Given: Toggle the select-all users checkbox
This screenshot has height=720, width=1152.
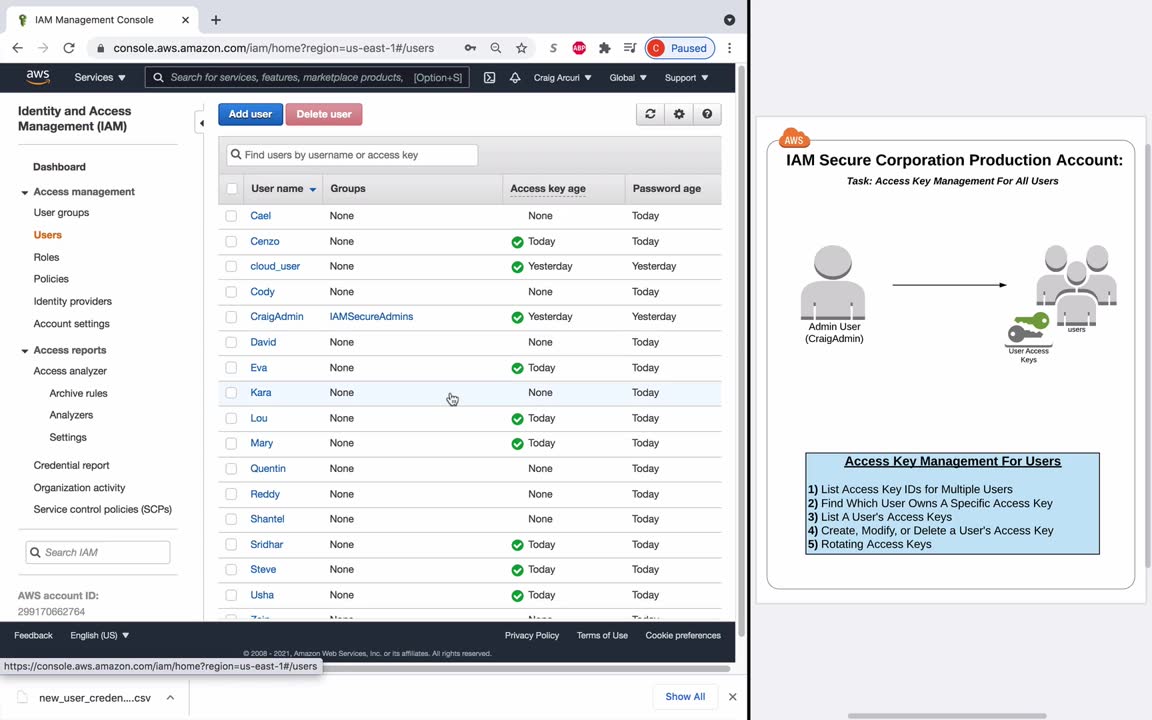Looking at the screenshot, I should 232,189.
